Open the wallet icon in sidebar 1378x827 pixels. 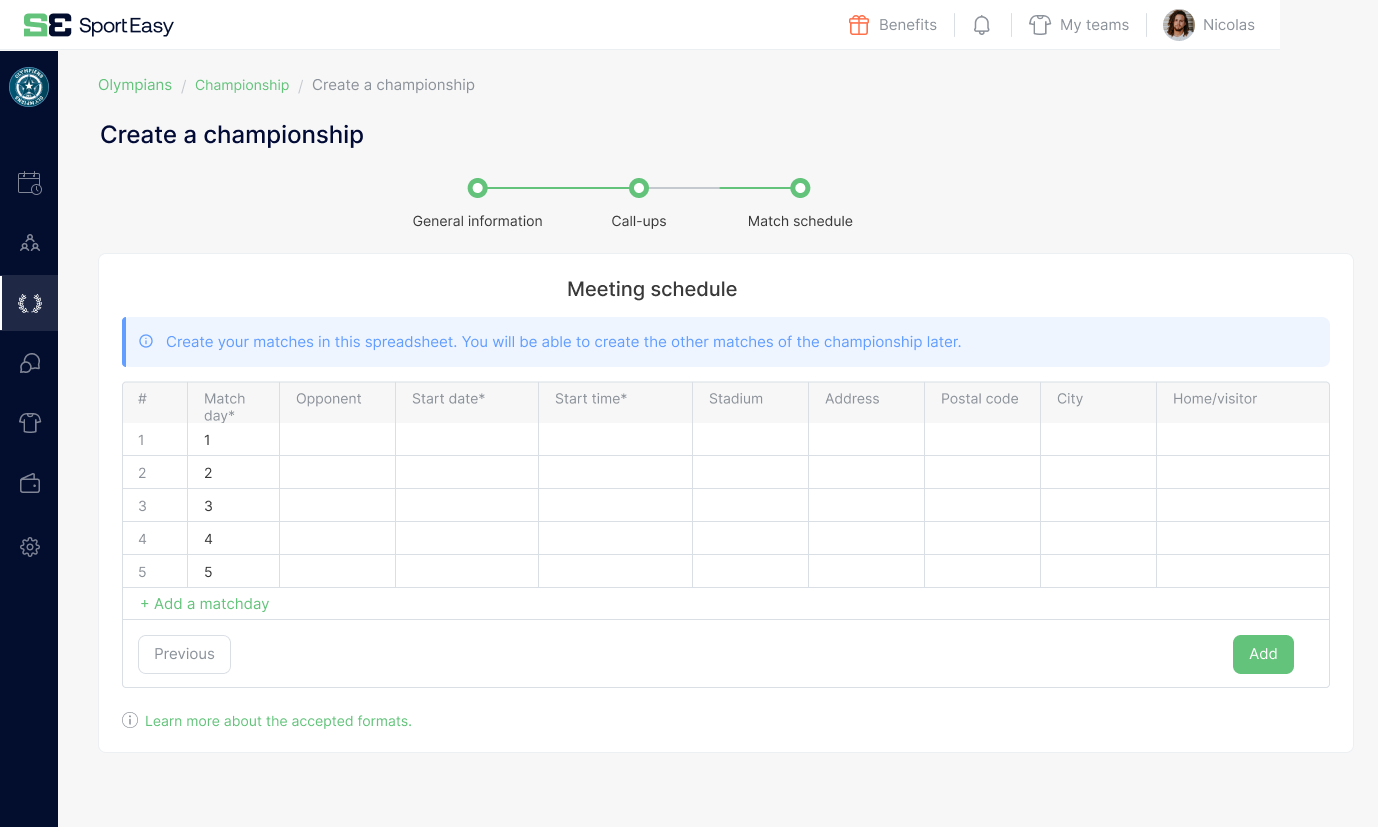coord(30,484)
